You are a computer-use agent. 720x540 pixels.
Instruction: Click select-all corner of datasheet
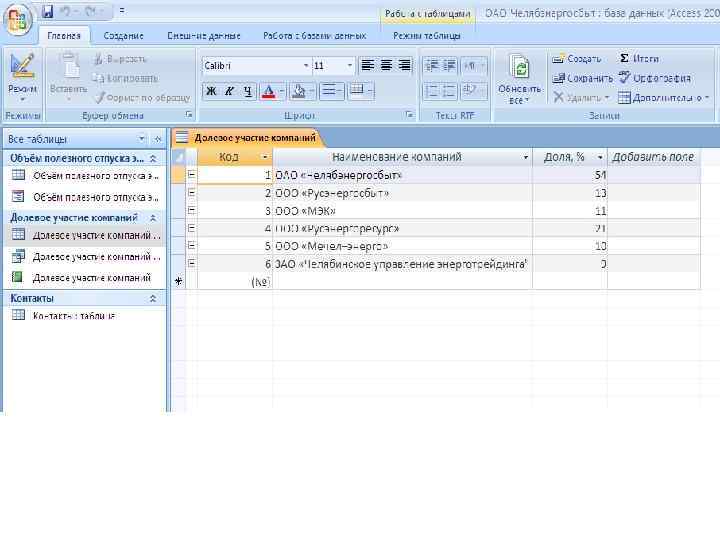tap(179, 158)
